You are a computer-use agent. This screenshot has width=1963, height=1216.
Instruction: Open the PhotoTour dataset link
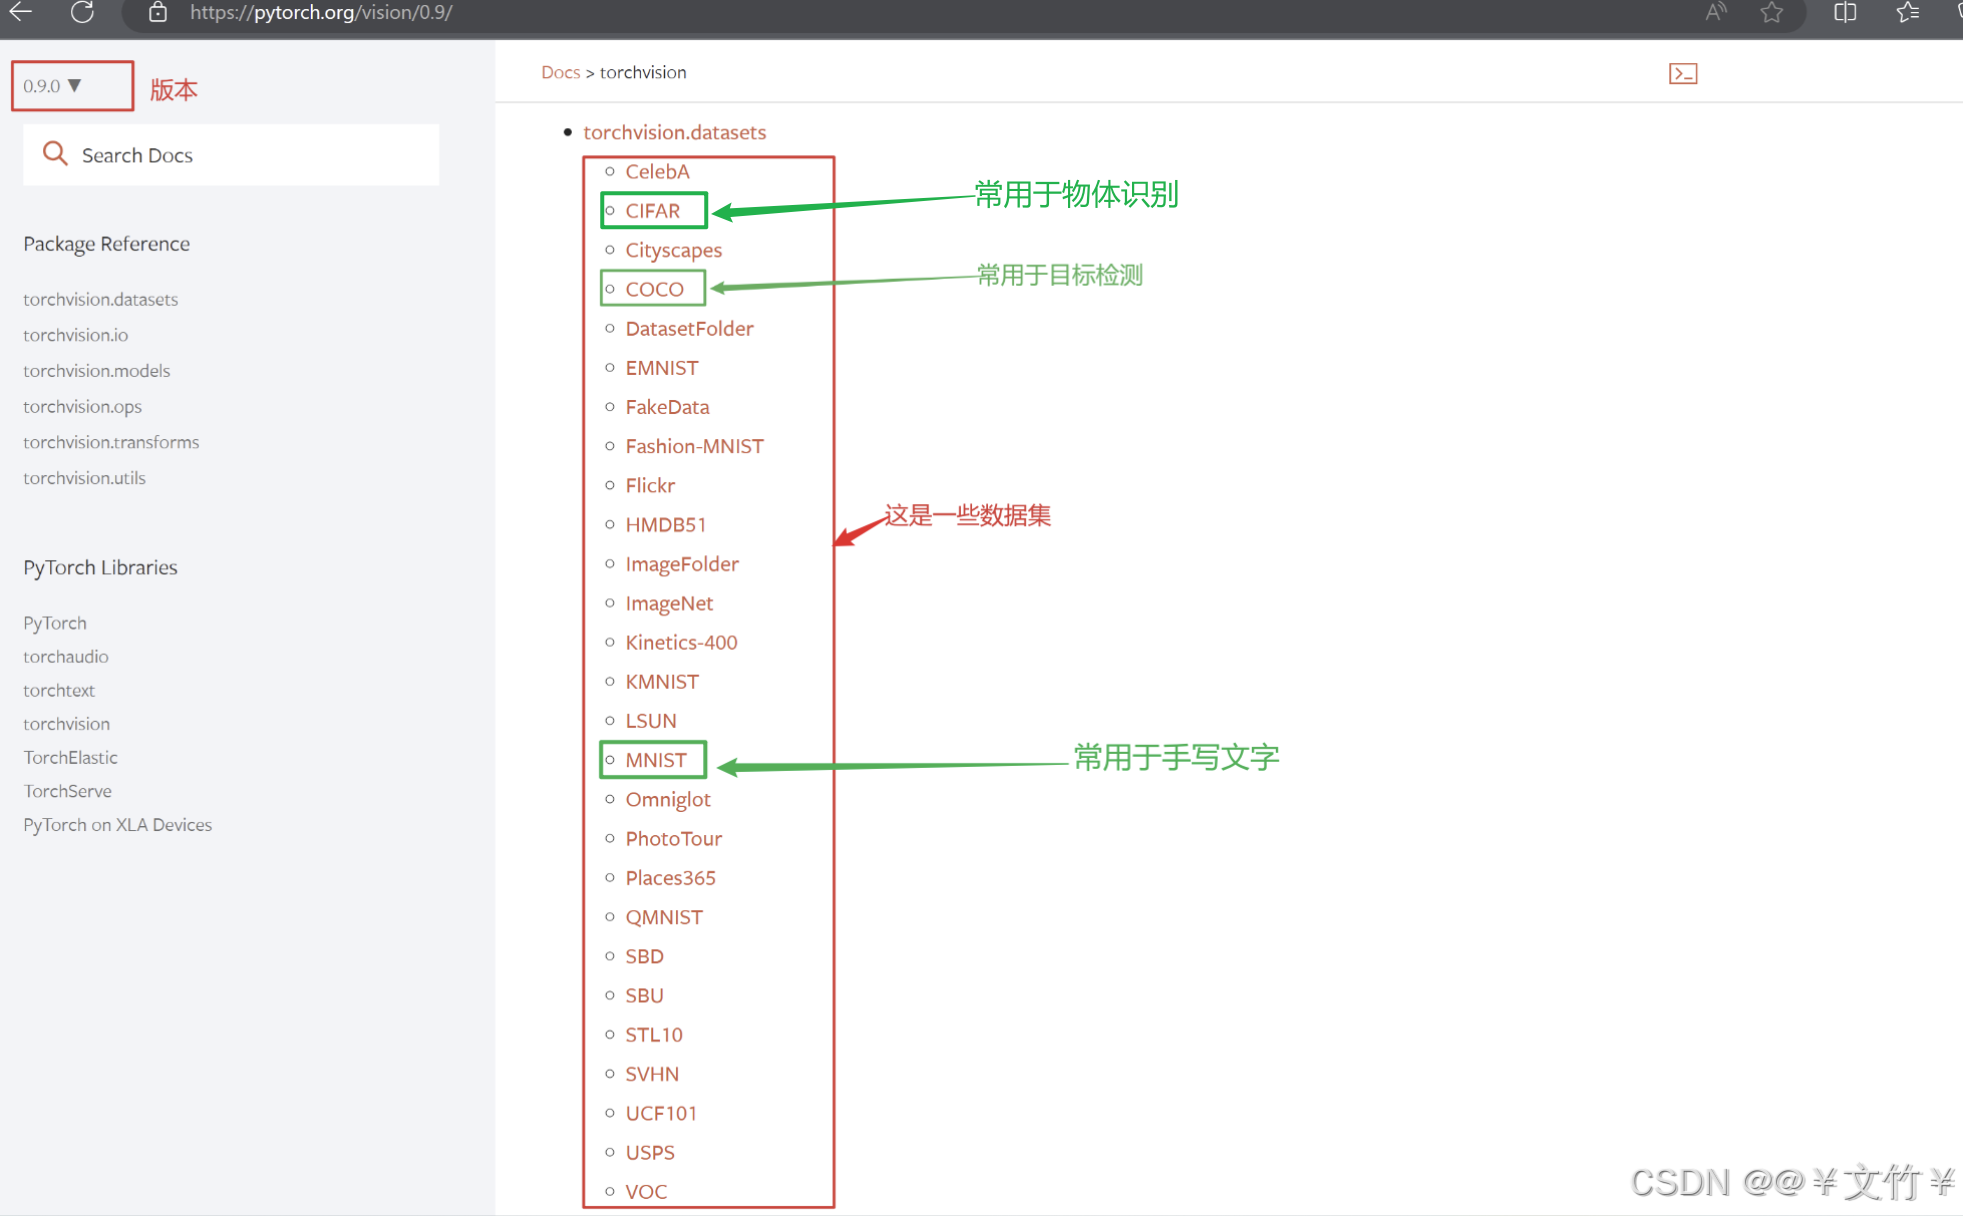[673, 839]
